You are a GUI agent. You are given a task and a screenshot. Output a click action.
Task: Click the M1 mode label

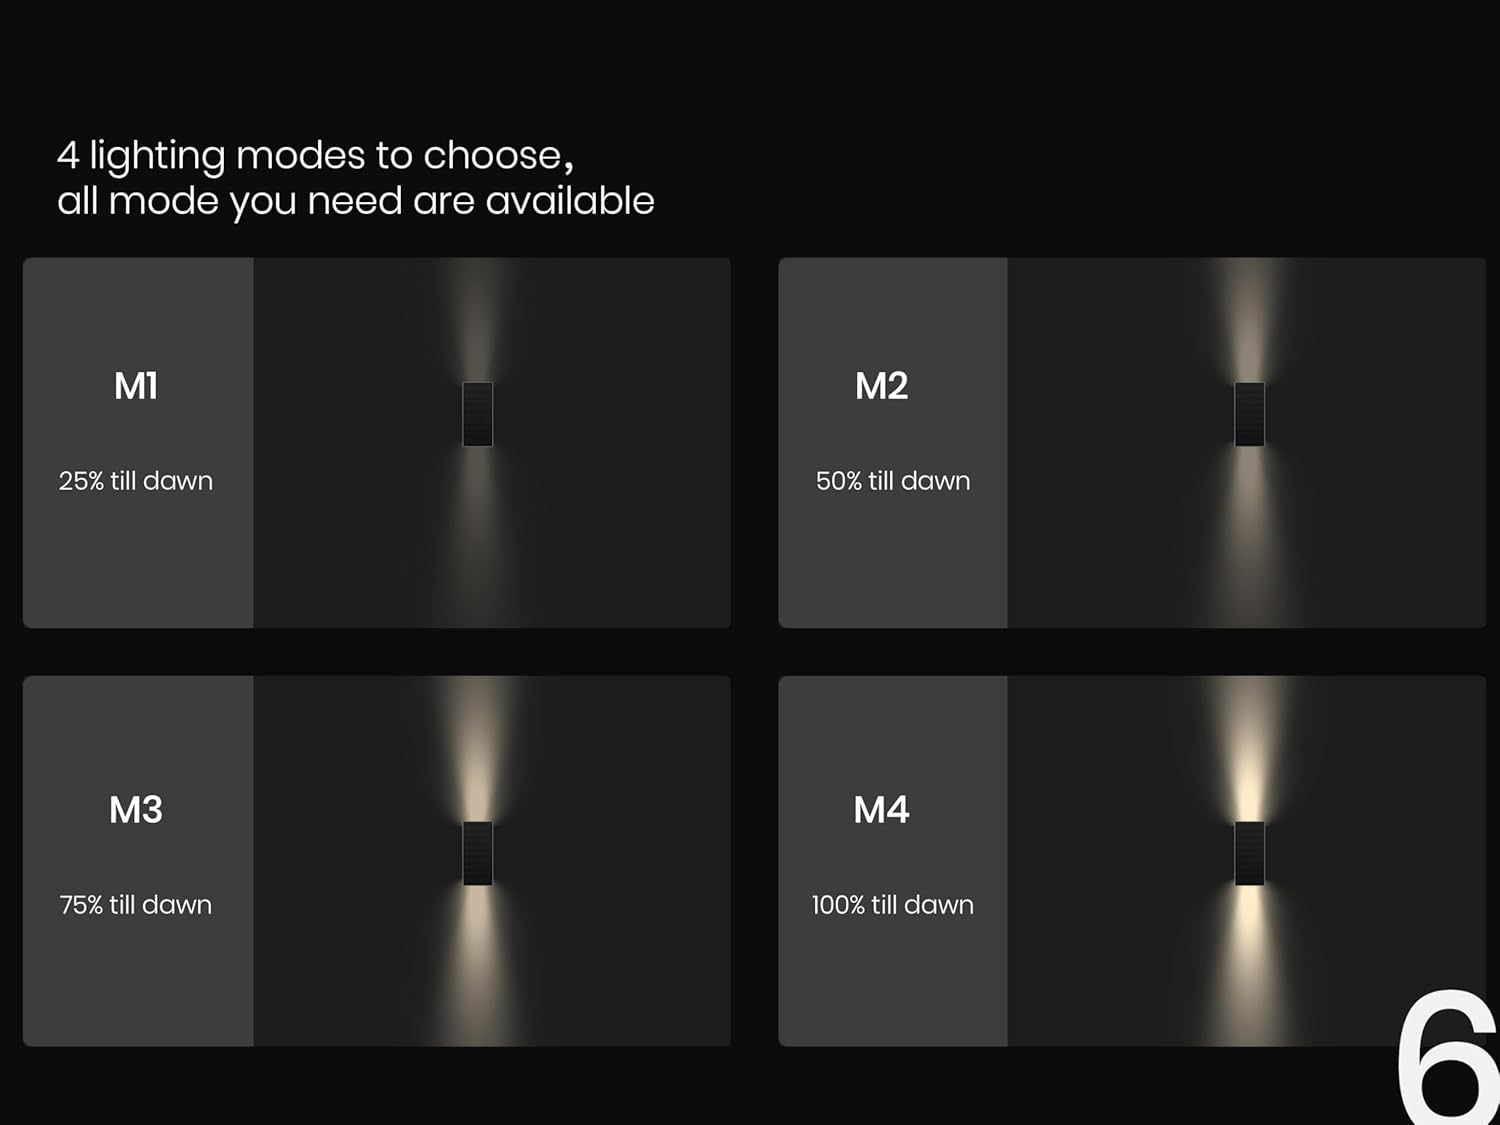click(x=136, y=386)
